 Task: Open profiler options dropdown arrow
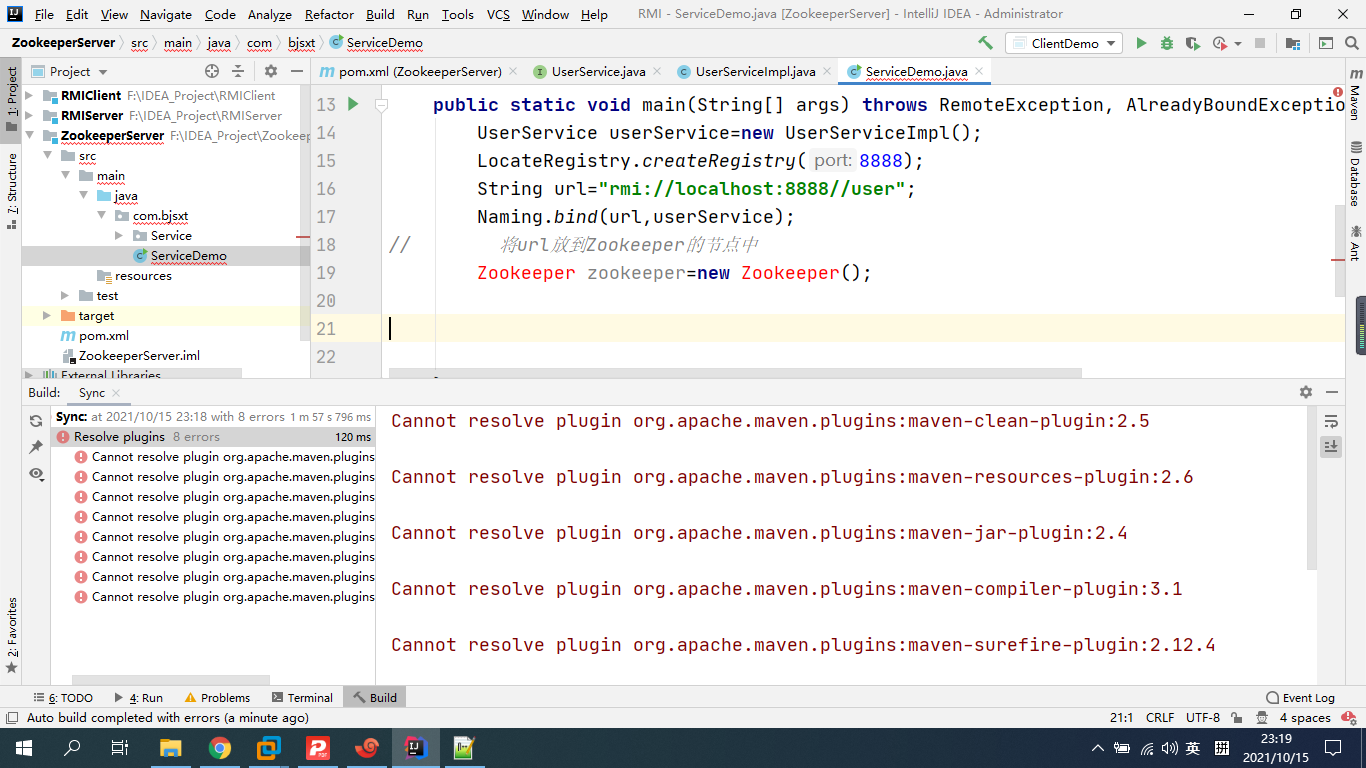click(x=1238, y=43)
